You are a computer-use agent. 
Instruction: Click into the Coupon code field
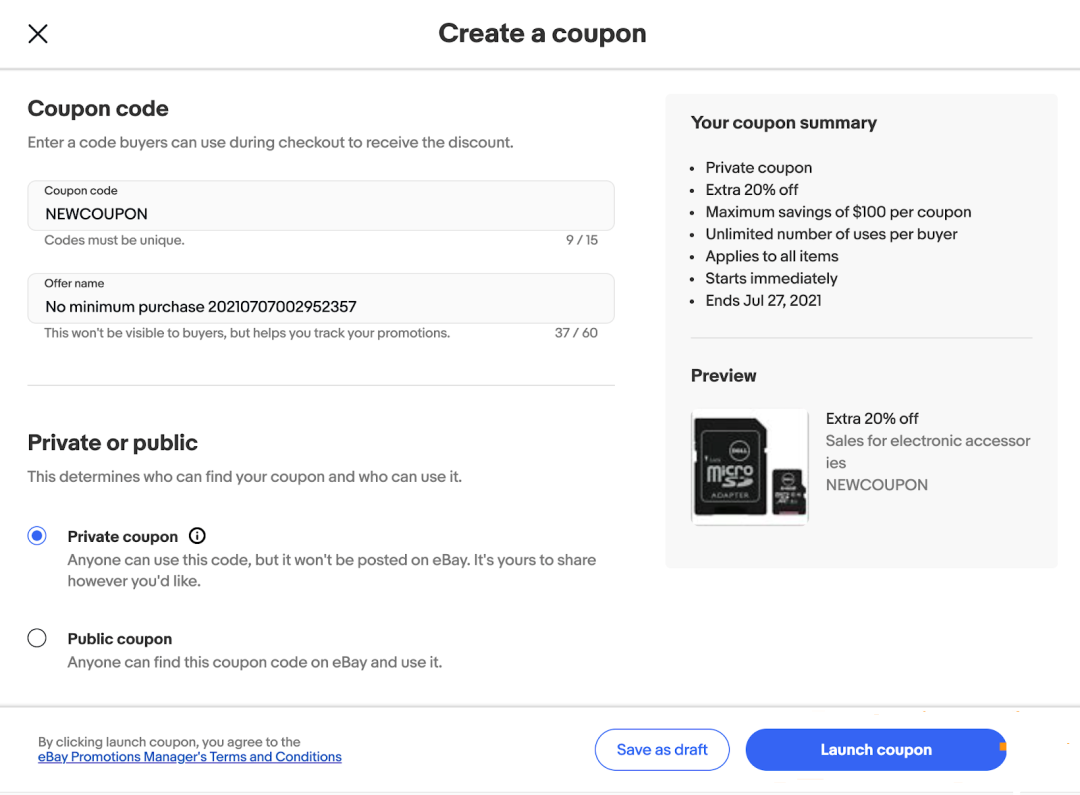click(320, 213)
